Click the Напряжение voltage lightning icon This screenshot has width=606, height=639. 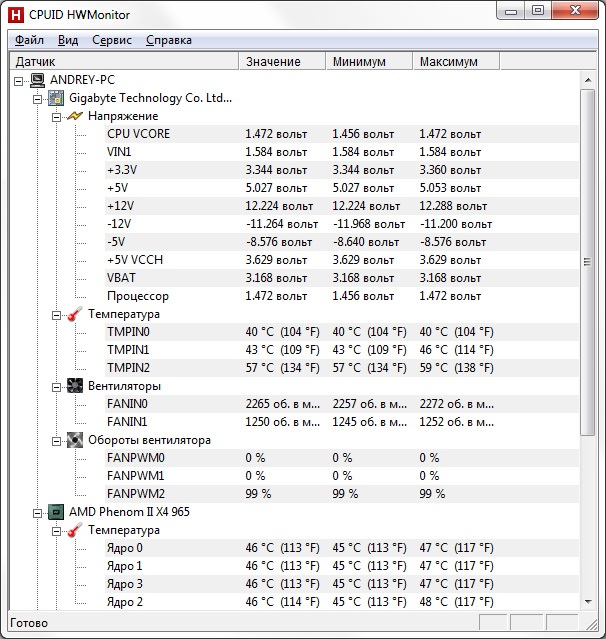(75, 116)
